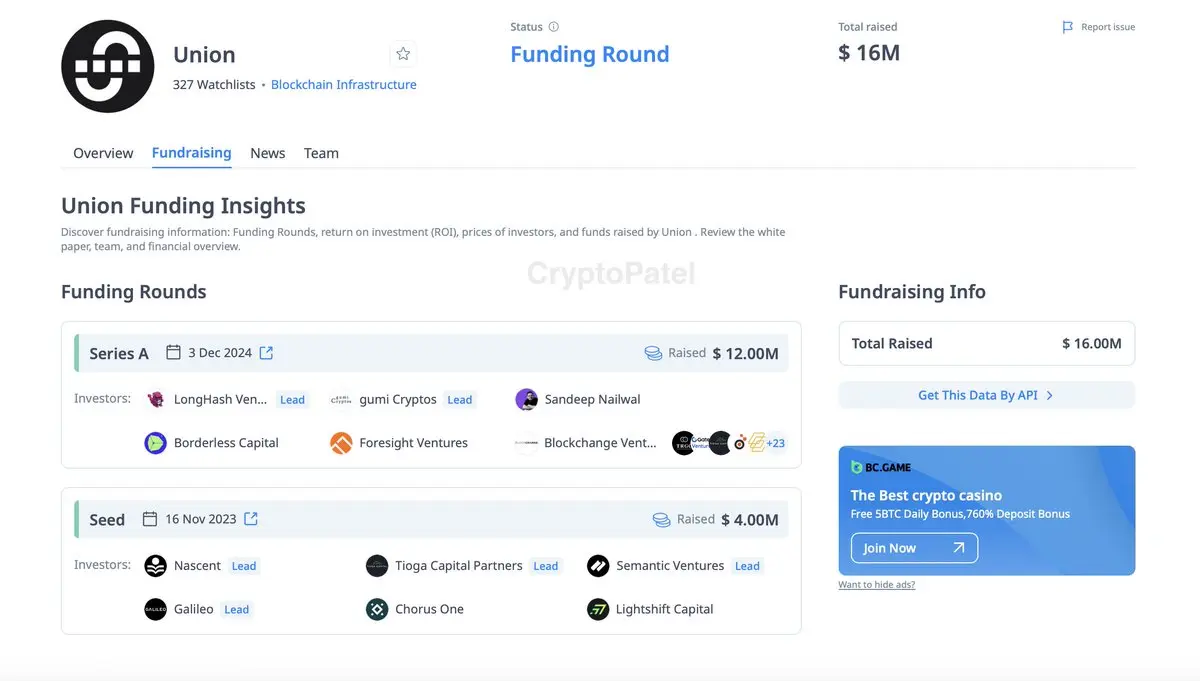This screenshot has width=1200, height=681.
Task: Click Get This Data By API
Action: (x=986, y=395)
